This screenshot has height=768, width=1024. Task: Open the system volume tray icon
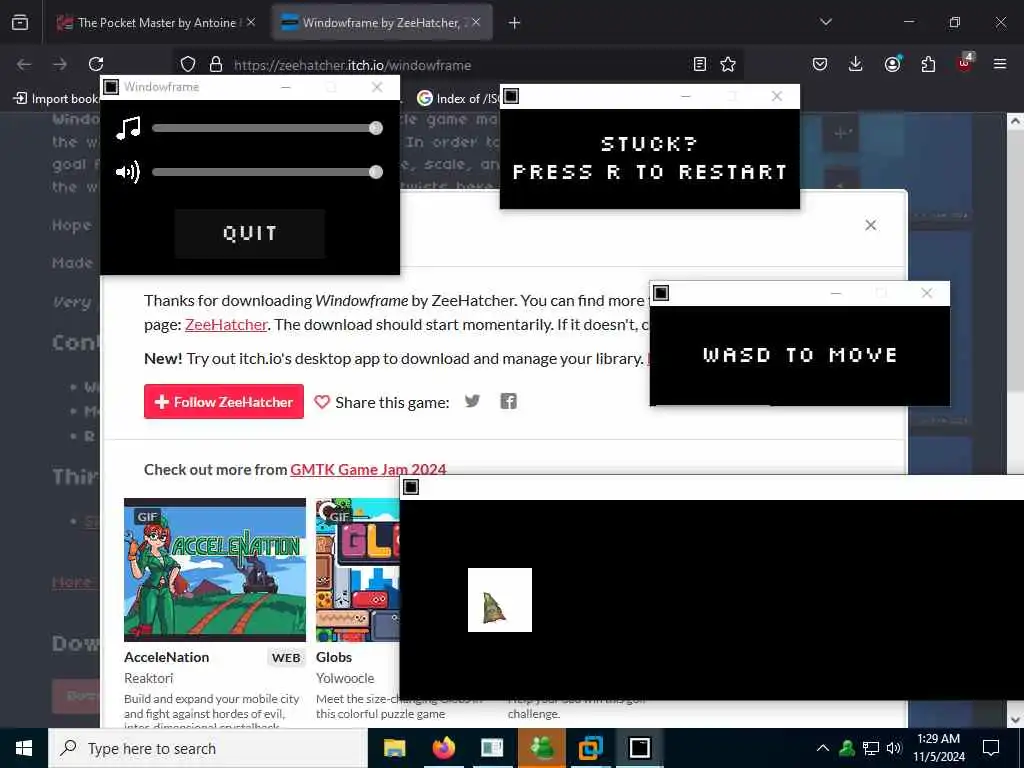tap(894, 748)
